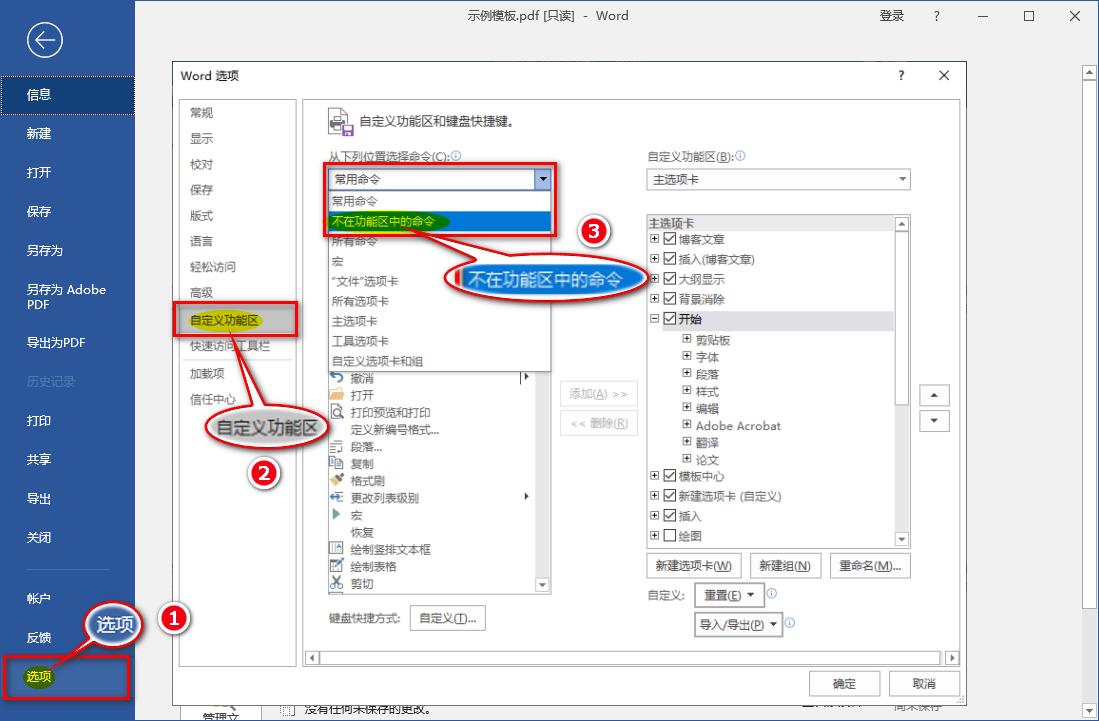Viewport: 1099px width, 721px height.
Task: Toggle the 背景消除 tab checkbox
Action: (668, 297)
